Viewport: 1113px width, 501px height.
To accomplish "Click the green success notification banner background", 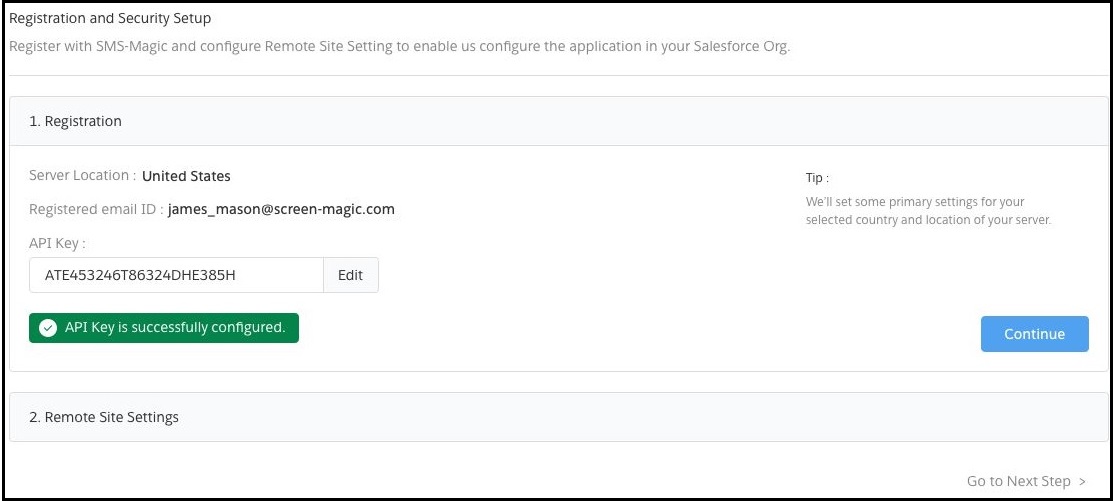I will (164, 328).
